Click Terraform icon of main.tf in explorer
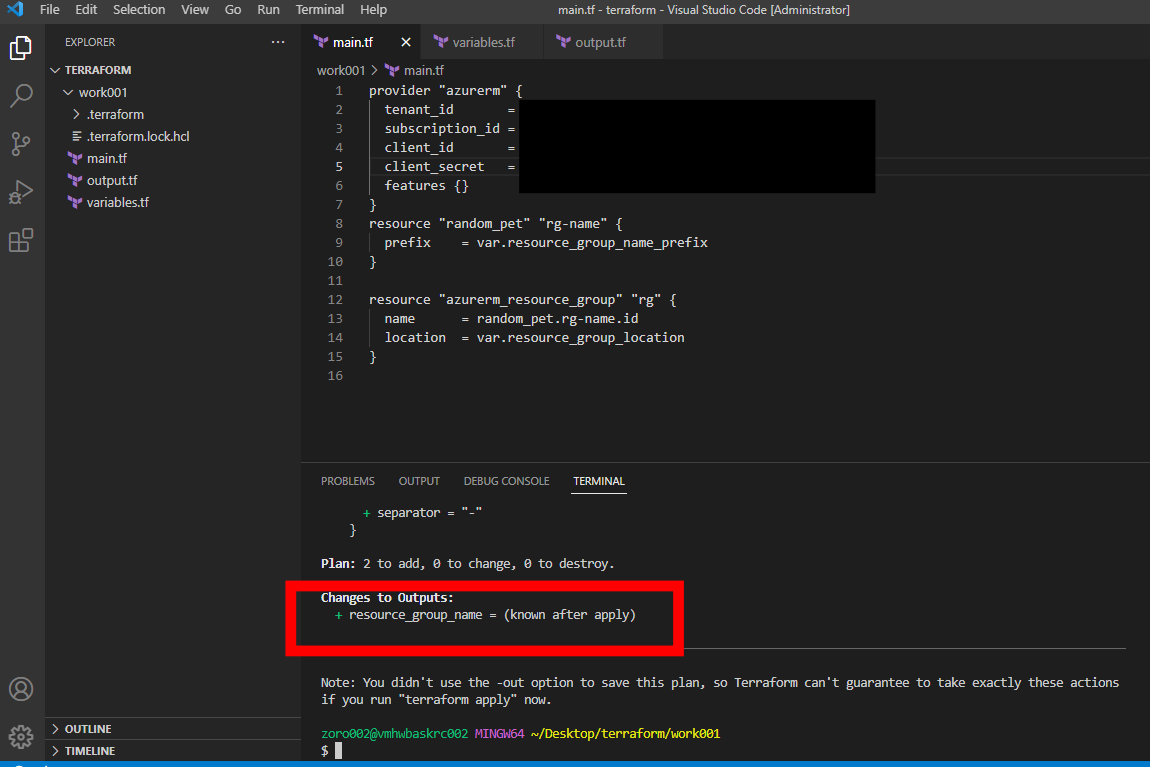Image resolution: width=1150 pixels, height=767 pixels. pyautogui.click(x=75, y=158)
